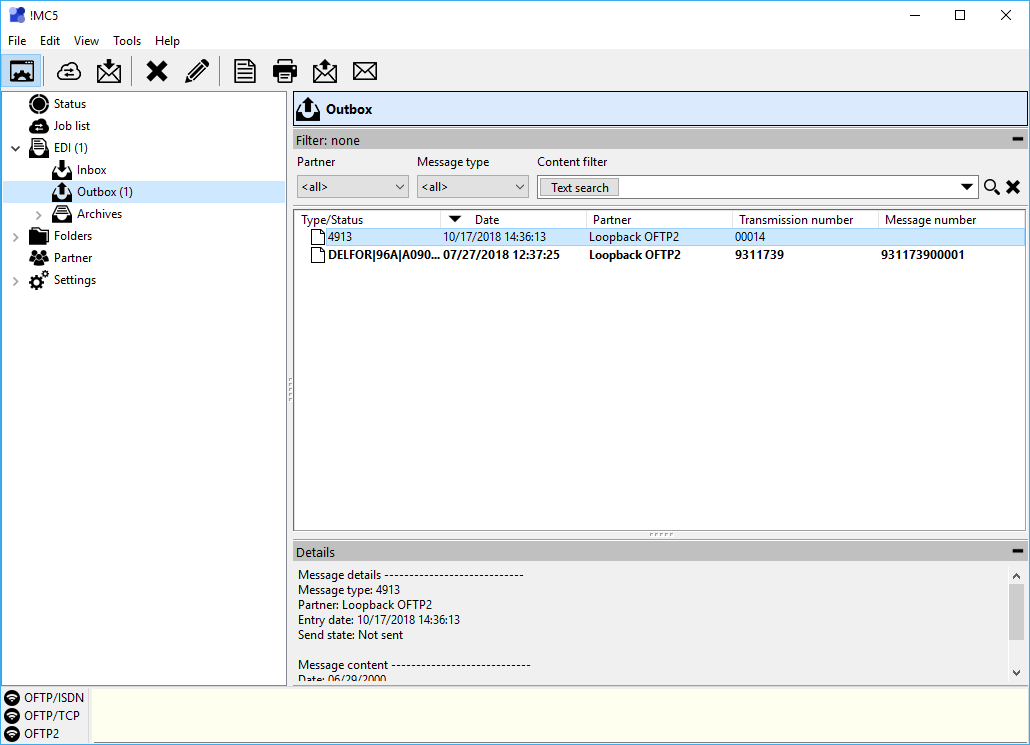The height and width of the screenshot is (745, 1030).
Task: Click transmission number 00014
Action: pos(750,237)
